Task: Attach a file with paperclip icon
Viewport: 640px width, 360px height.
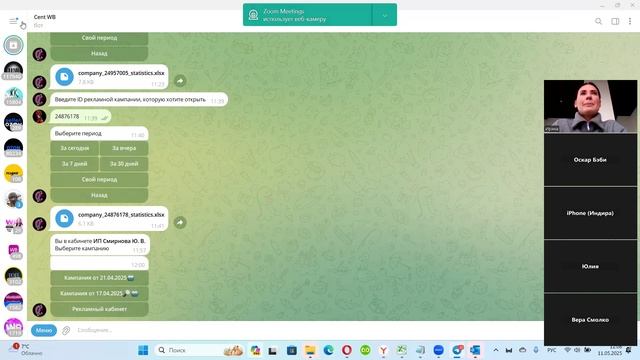Action: (66, 330)
